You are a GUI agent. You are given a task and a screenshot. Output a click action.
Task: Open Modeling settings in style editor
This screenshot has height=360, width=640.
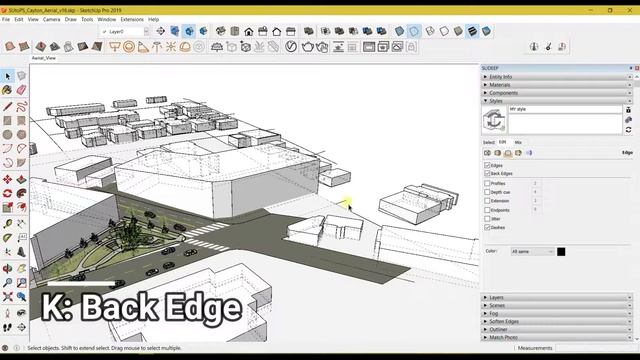[x=529, y=153]
